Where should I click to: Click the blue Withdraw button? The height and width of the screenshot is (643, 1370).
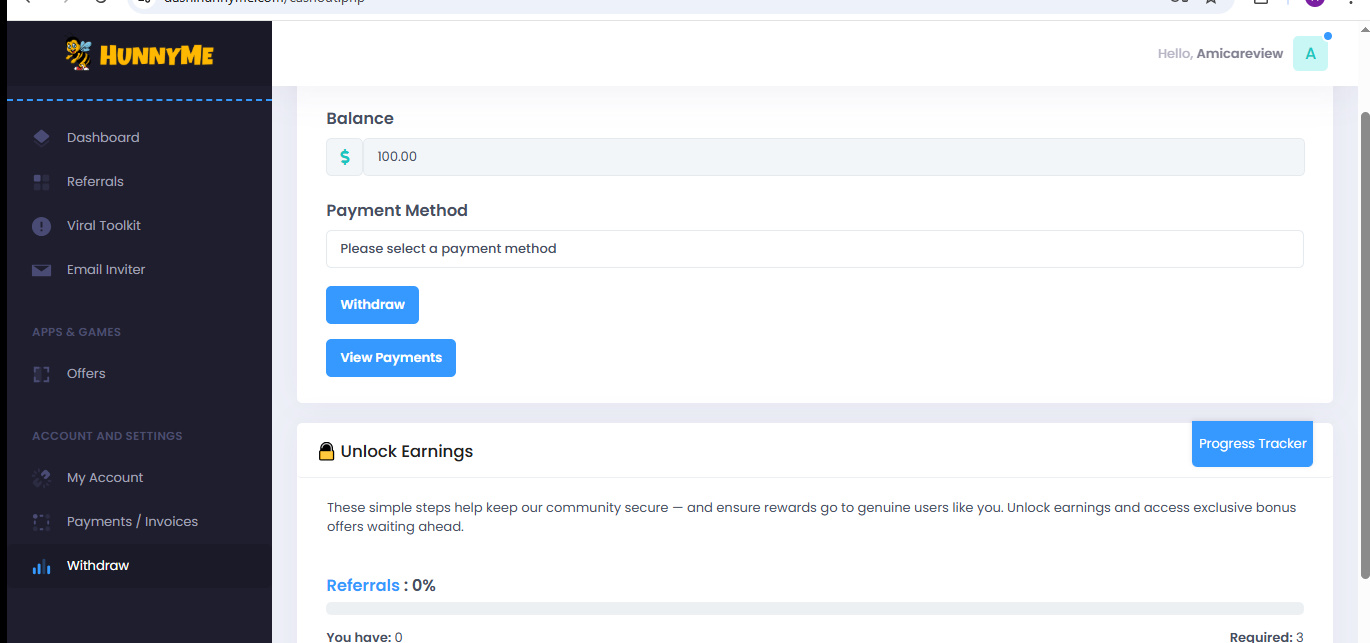click(x=372, y=305)
